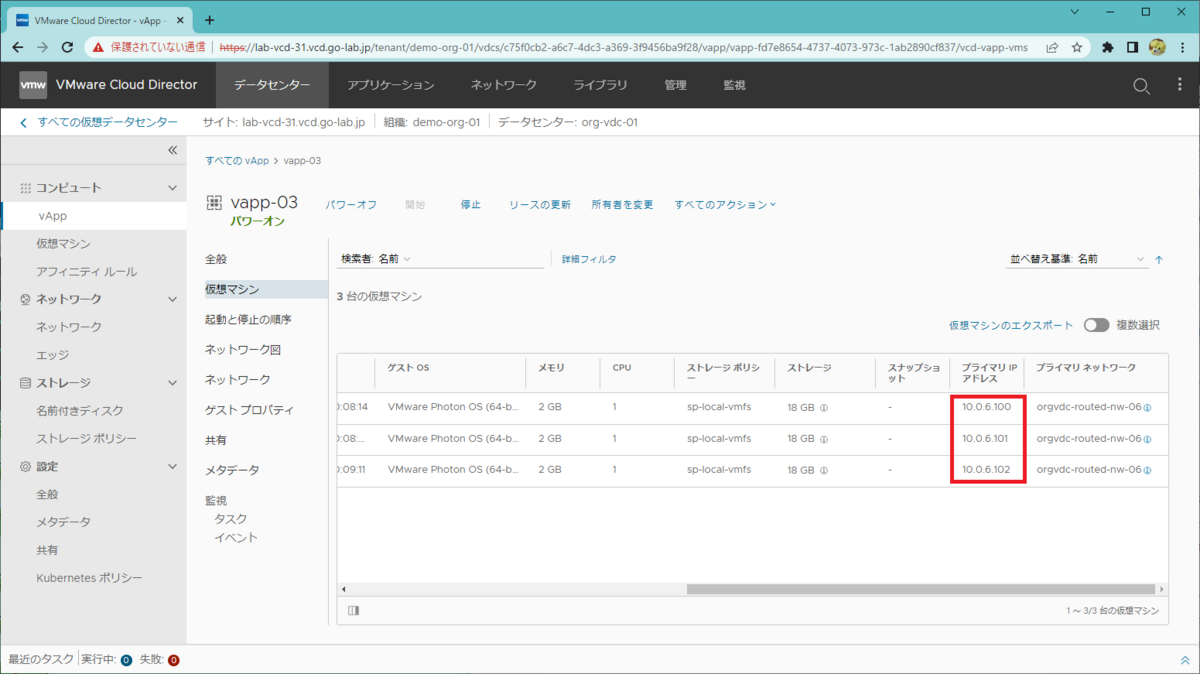Click the column management grid icon below the table
Viewport: 1200px width, 674px height.
tap(352, 610)
